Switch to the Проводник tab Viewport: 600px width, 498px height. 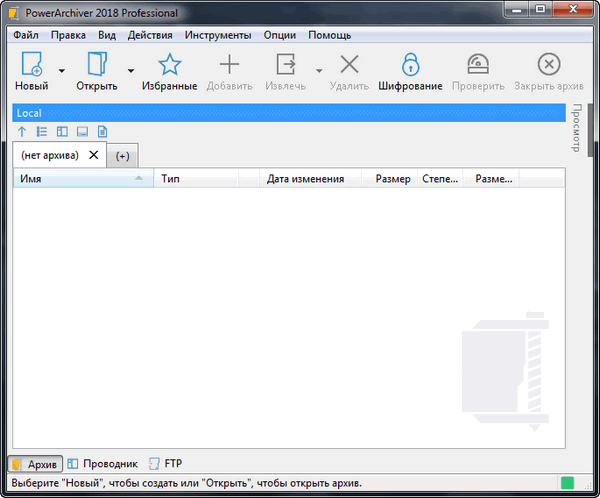102,464
